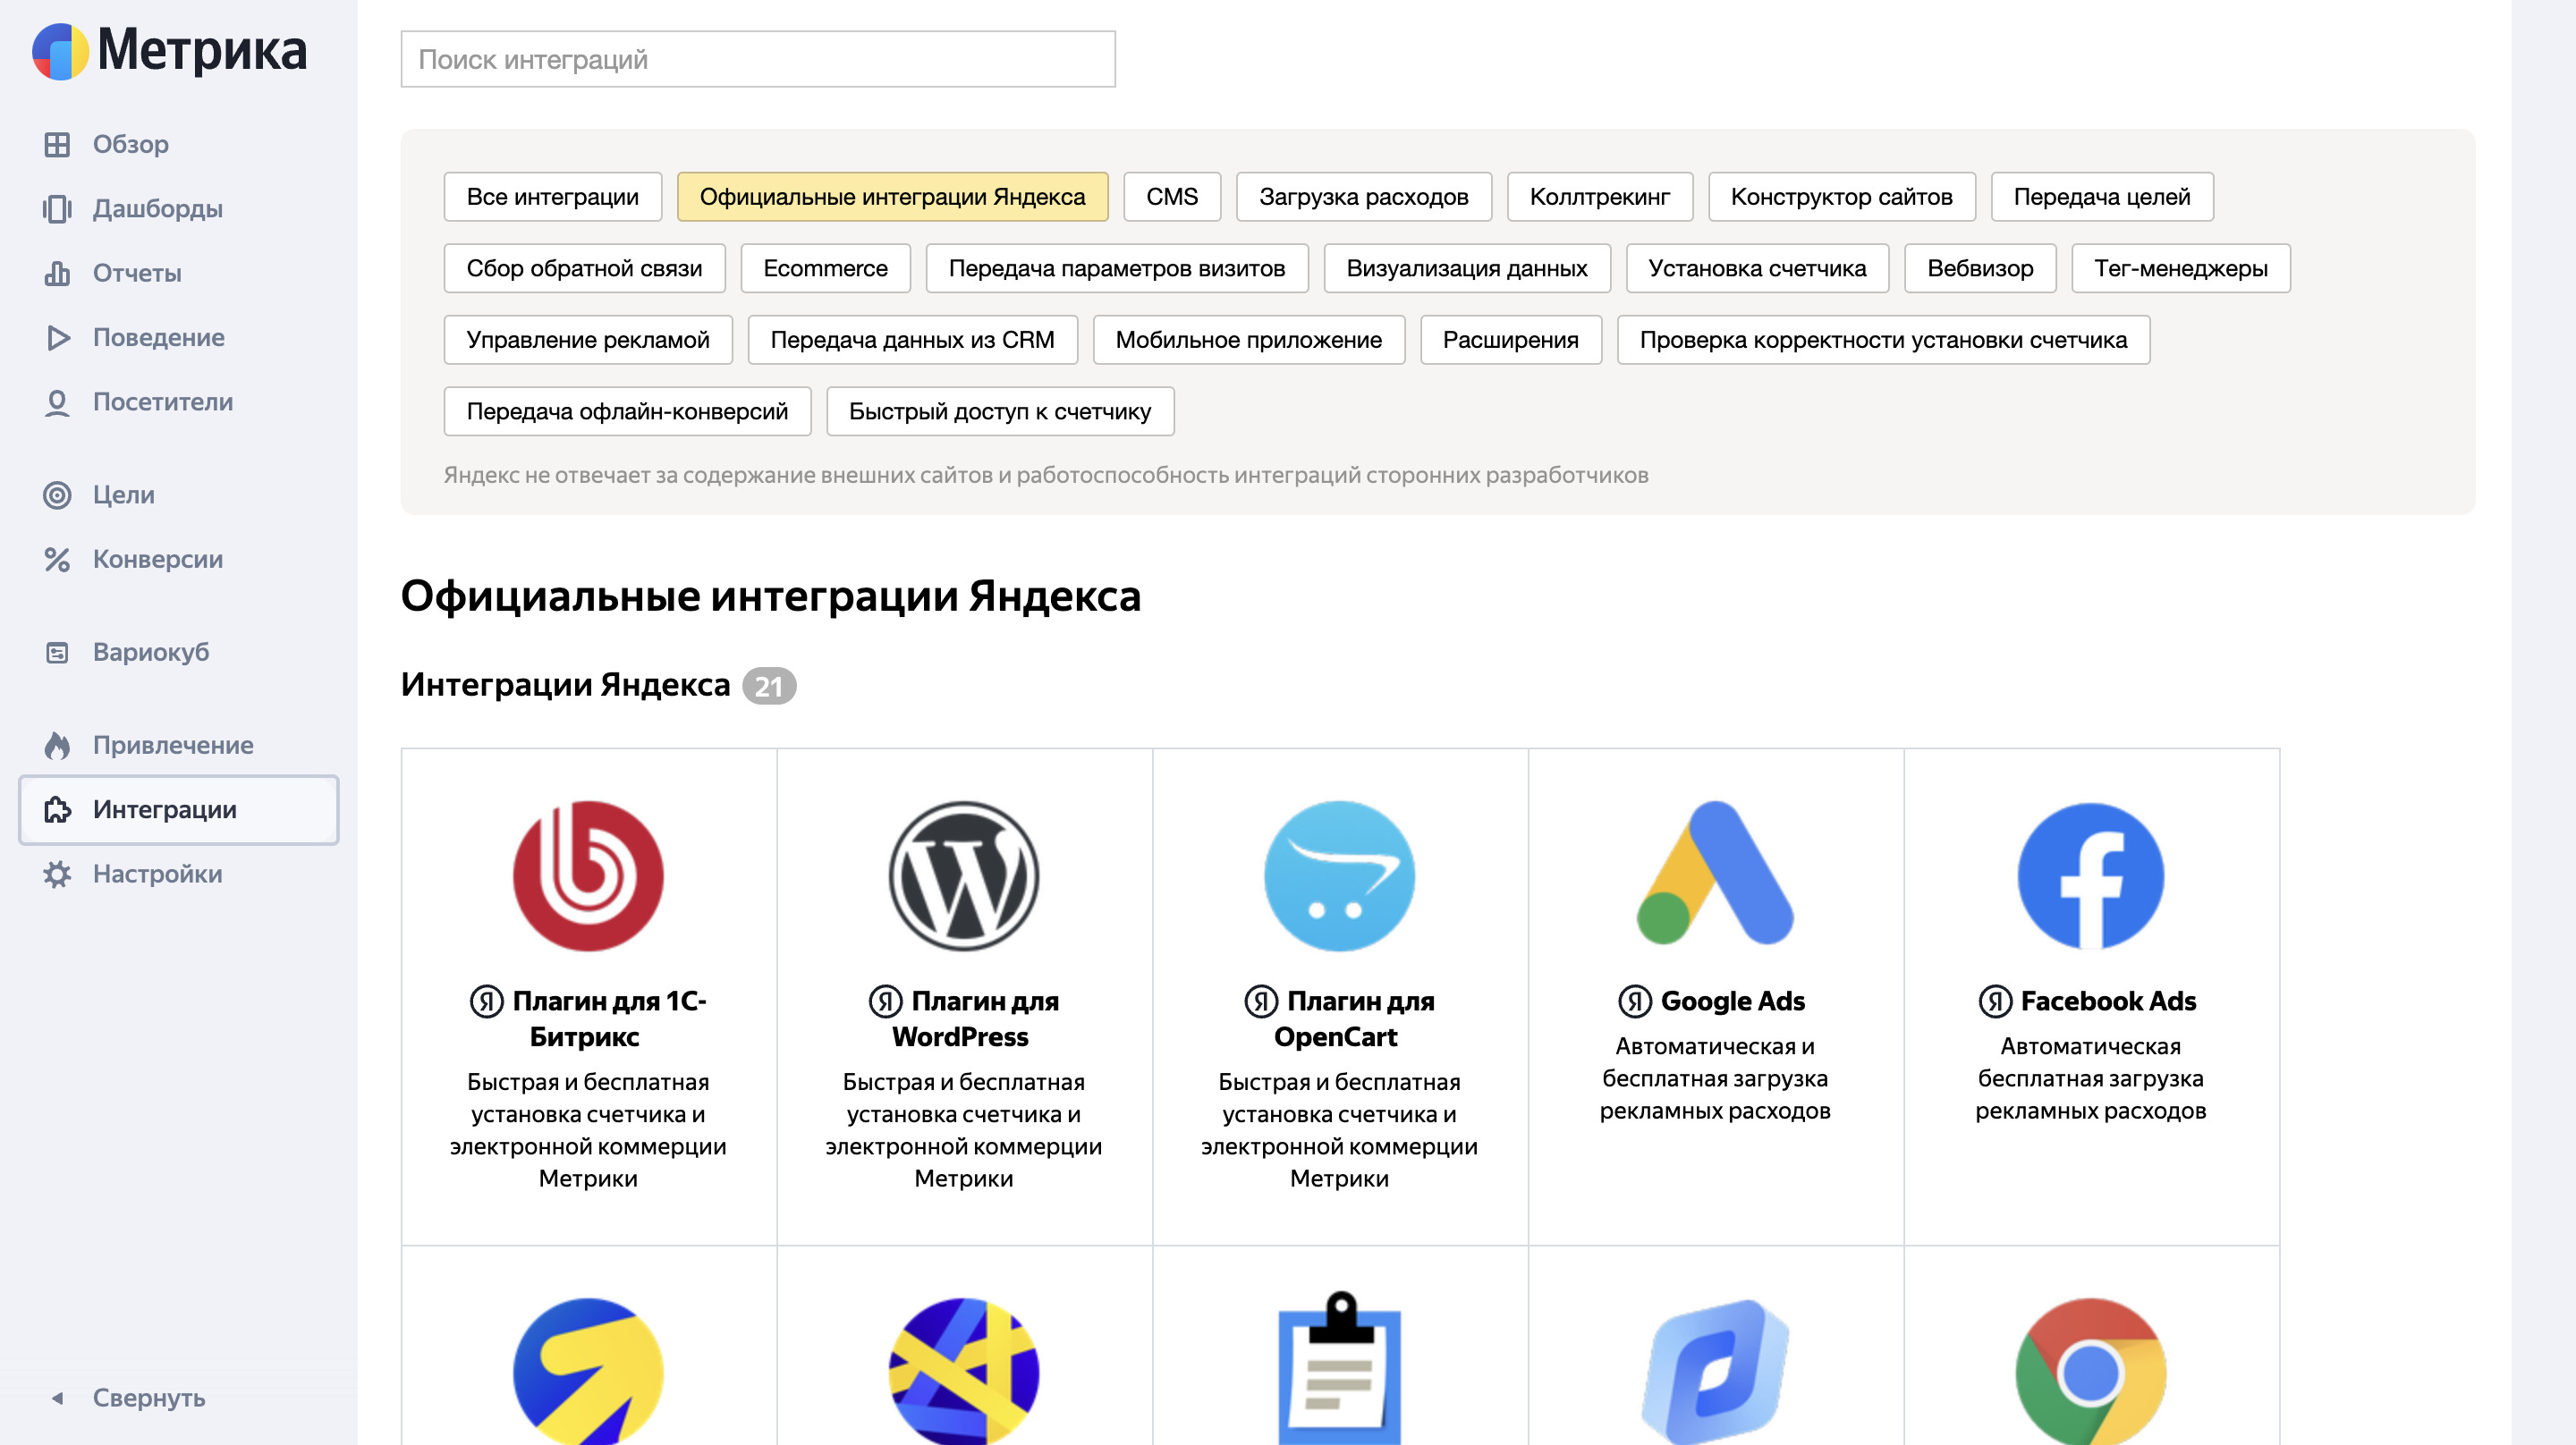The height and width of the screenshot is (1445, 2576).
Task: Click the clipboard logo in second row
Action: click(x=1339, y=1368)
